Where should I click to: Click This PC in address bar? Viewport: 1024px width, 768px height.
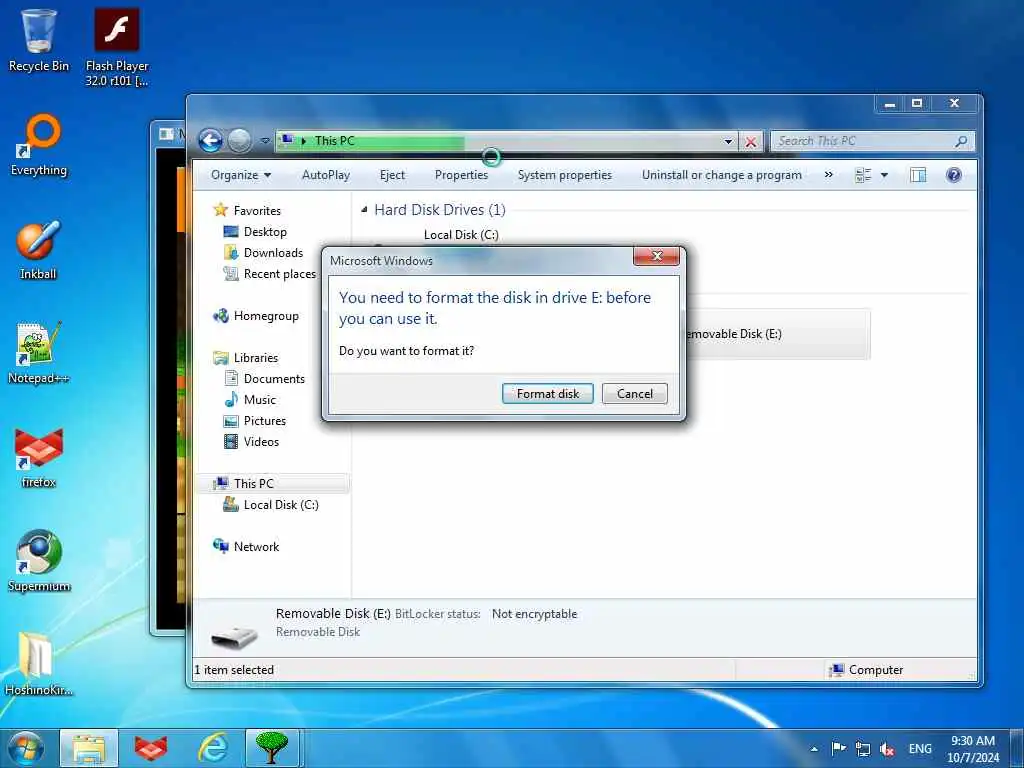point(334,141)
